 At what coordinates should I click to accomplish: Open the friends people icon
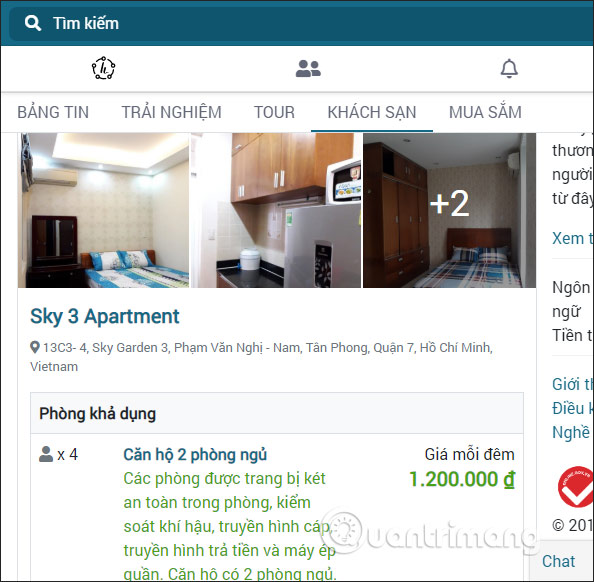[308, 69]
